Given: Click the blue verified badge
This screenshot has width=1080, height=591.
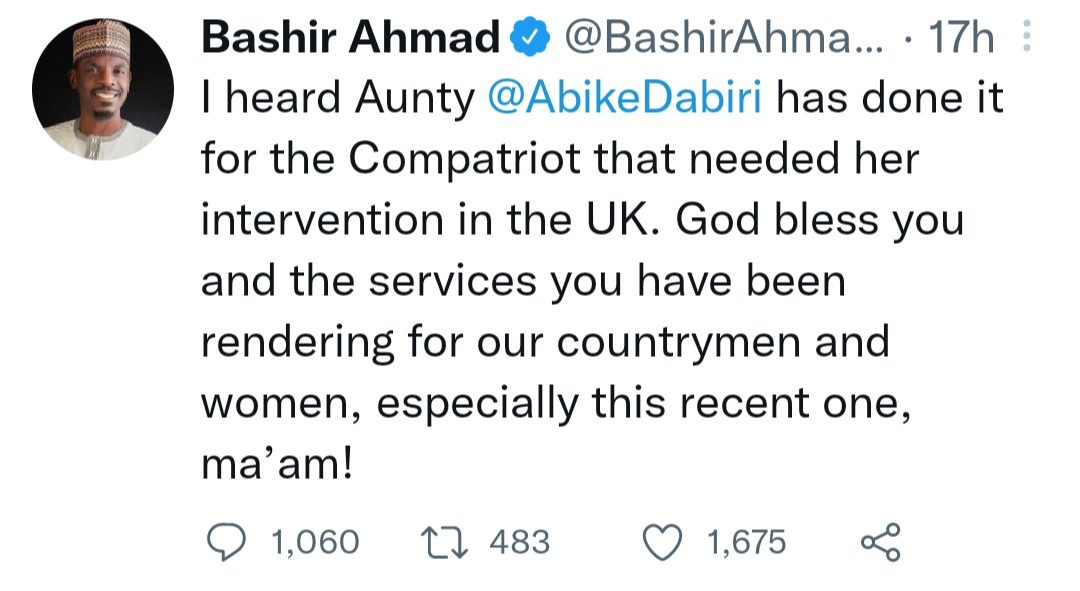Looking at the screenshot, I should coord(530,38).
